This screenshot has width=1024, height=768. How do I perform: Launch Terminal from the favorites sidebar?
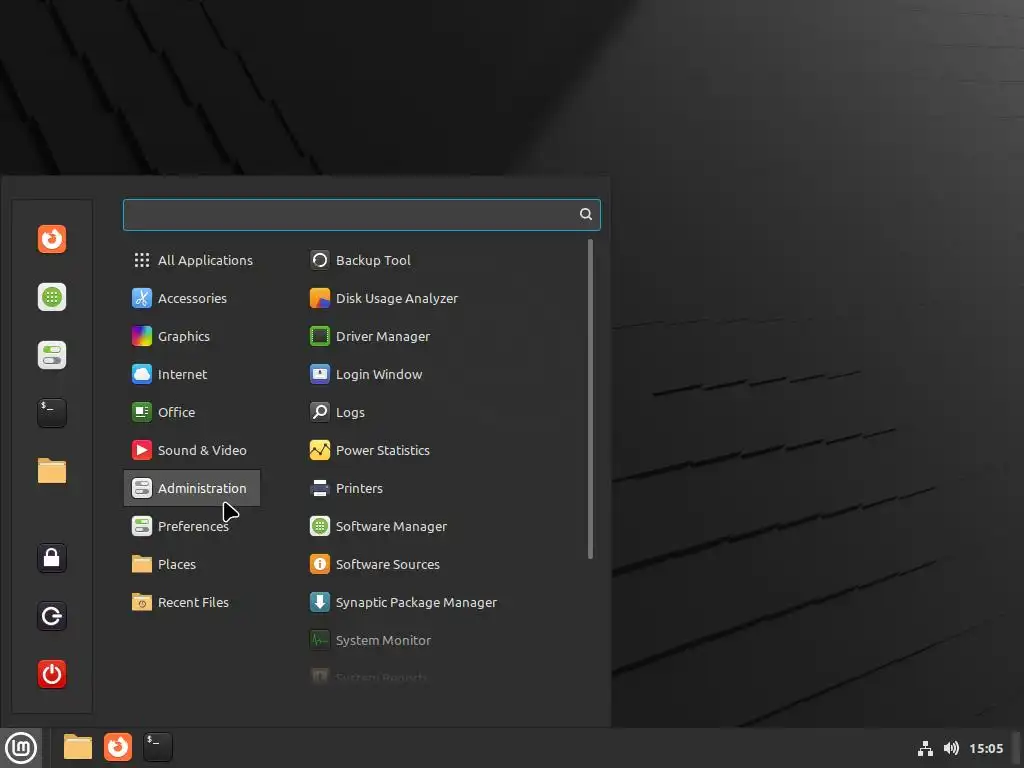(52, 413)
